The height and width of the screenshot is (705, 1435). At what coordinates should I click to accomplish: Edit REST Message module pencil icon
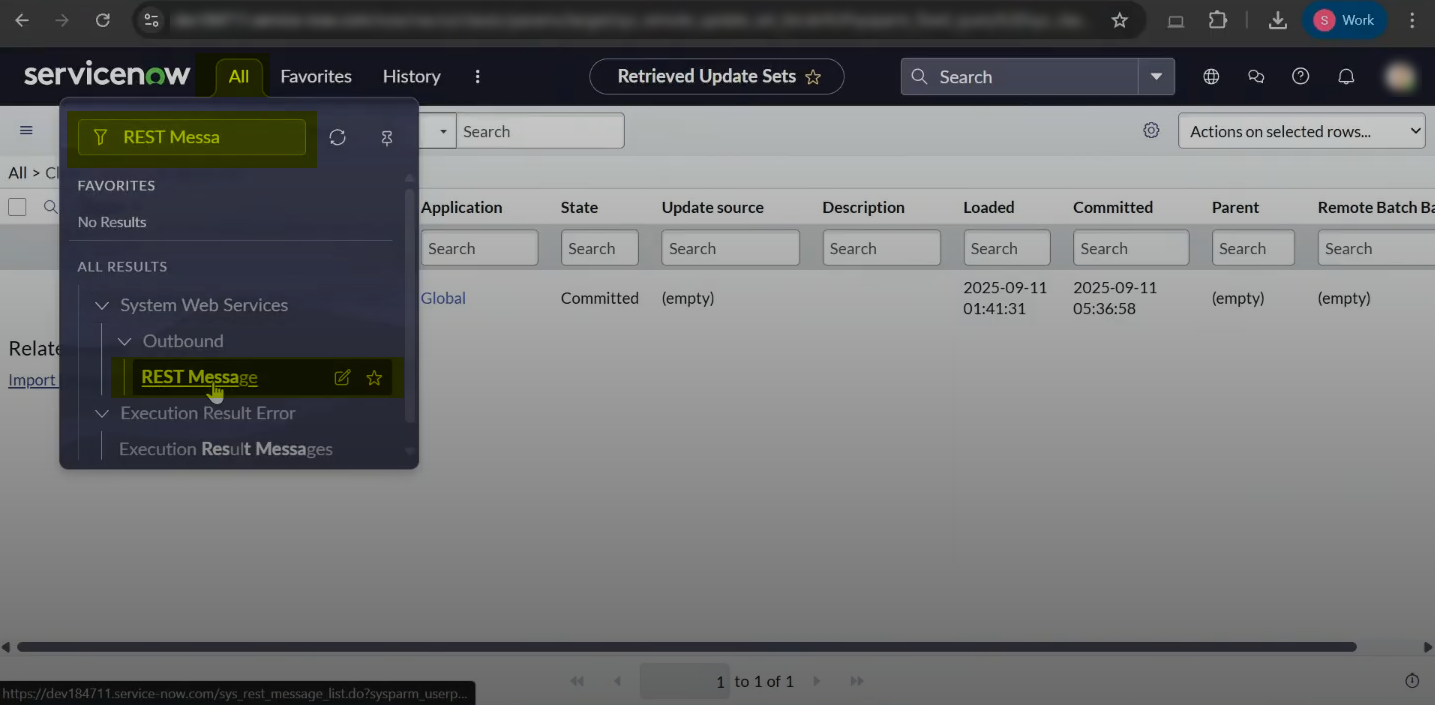(x=342, y=377)
